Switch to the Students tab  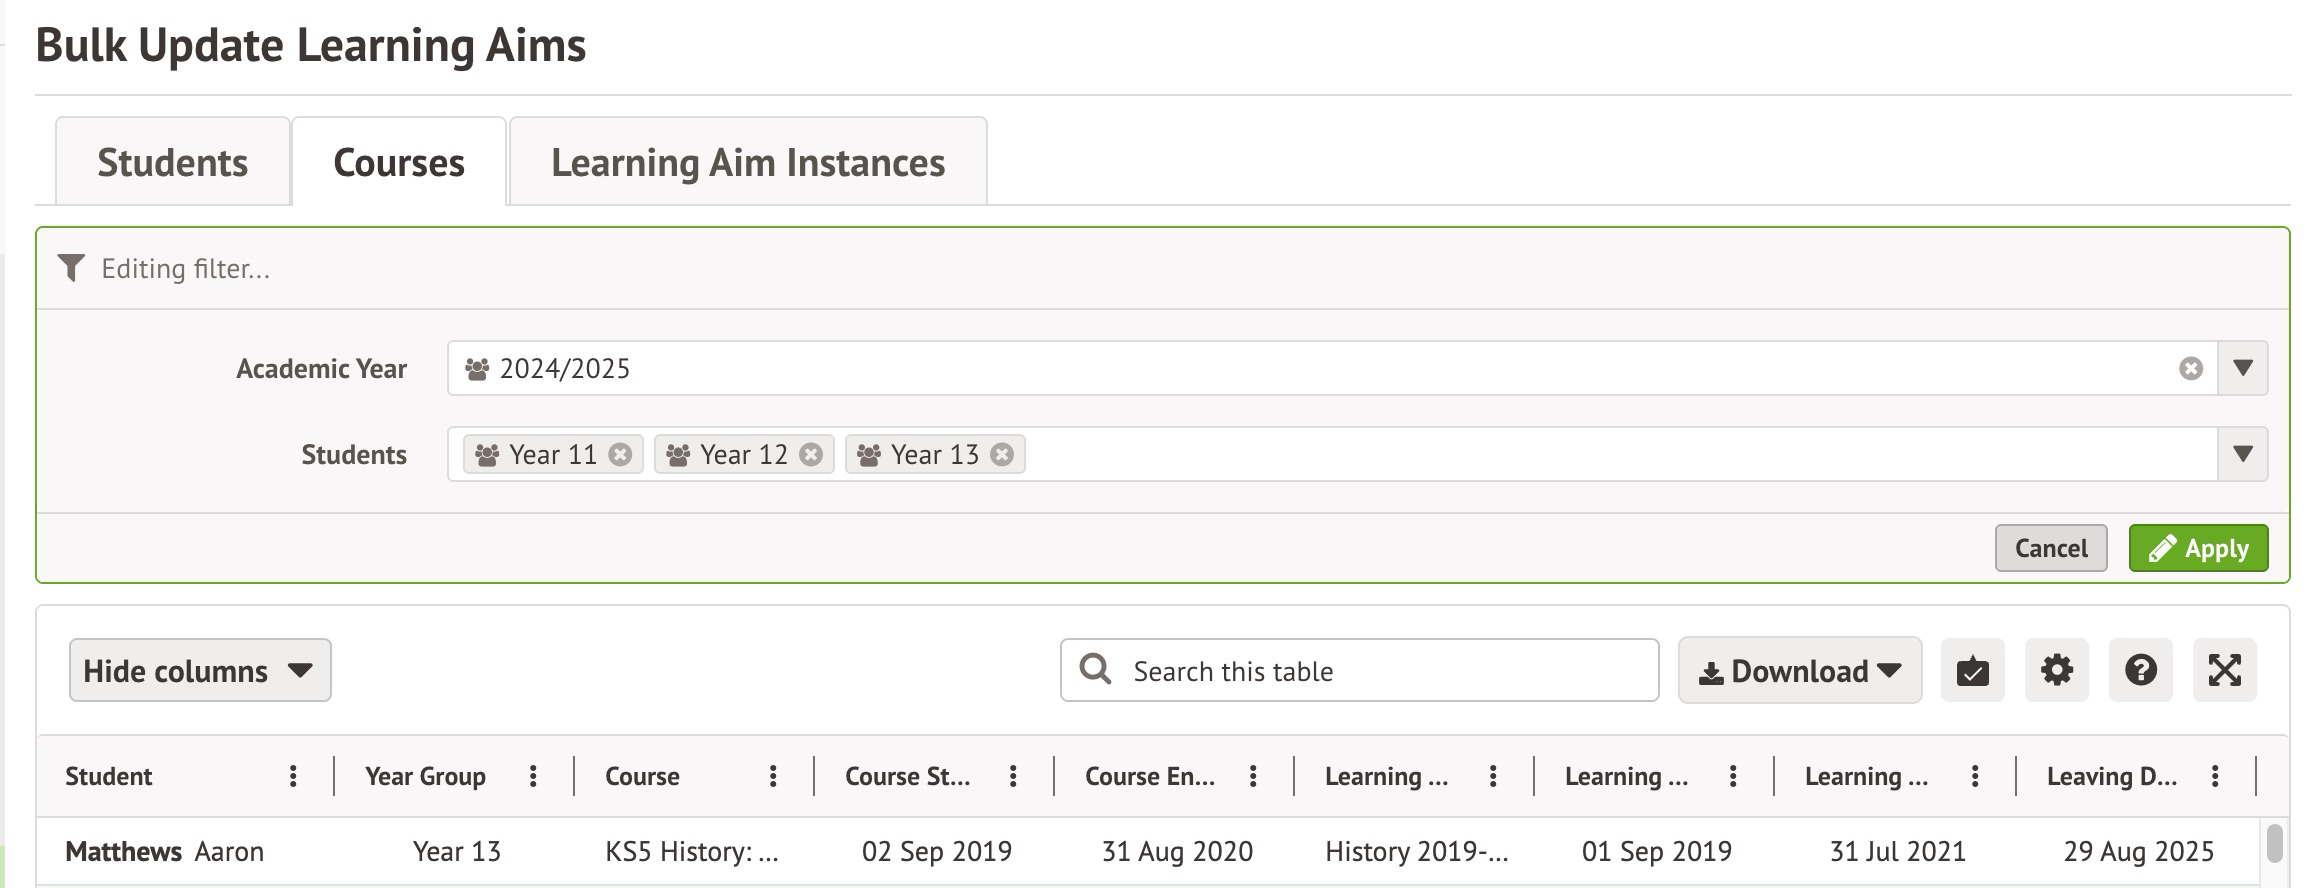click(173, 162)
